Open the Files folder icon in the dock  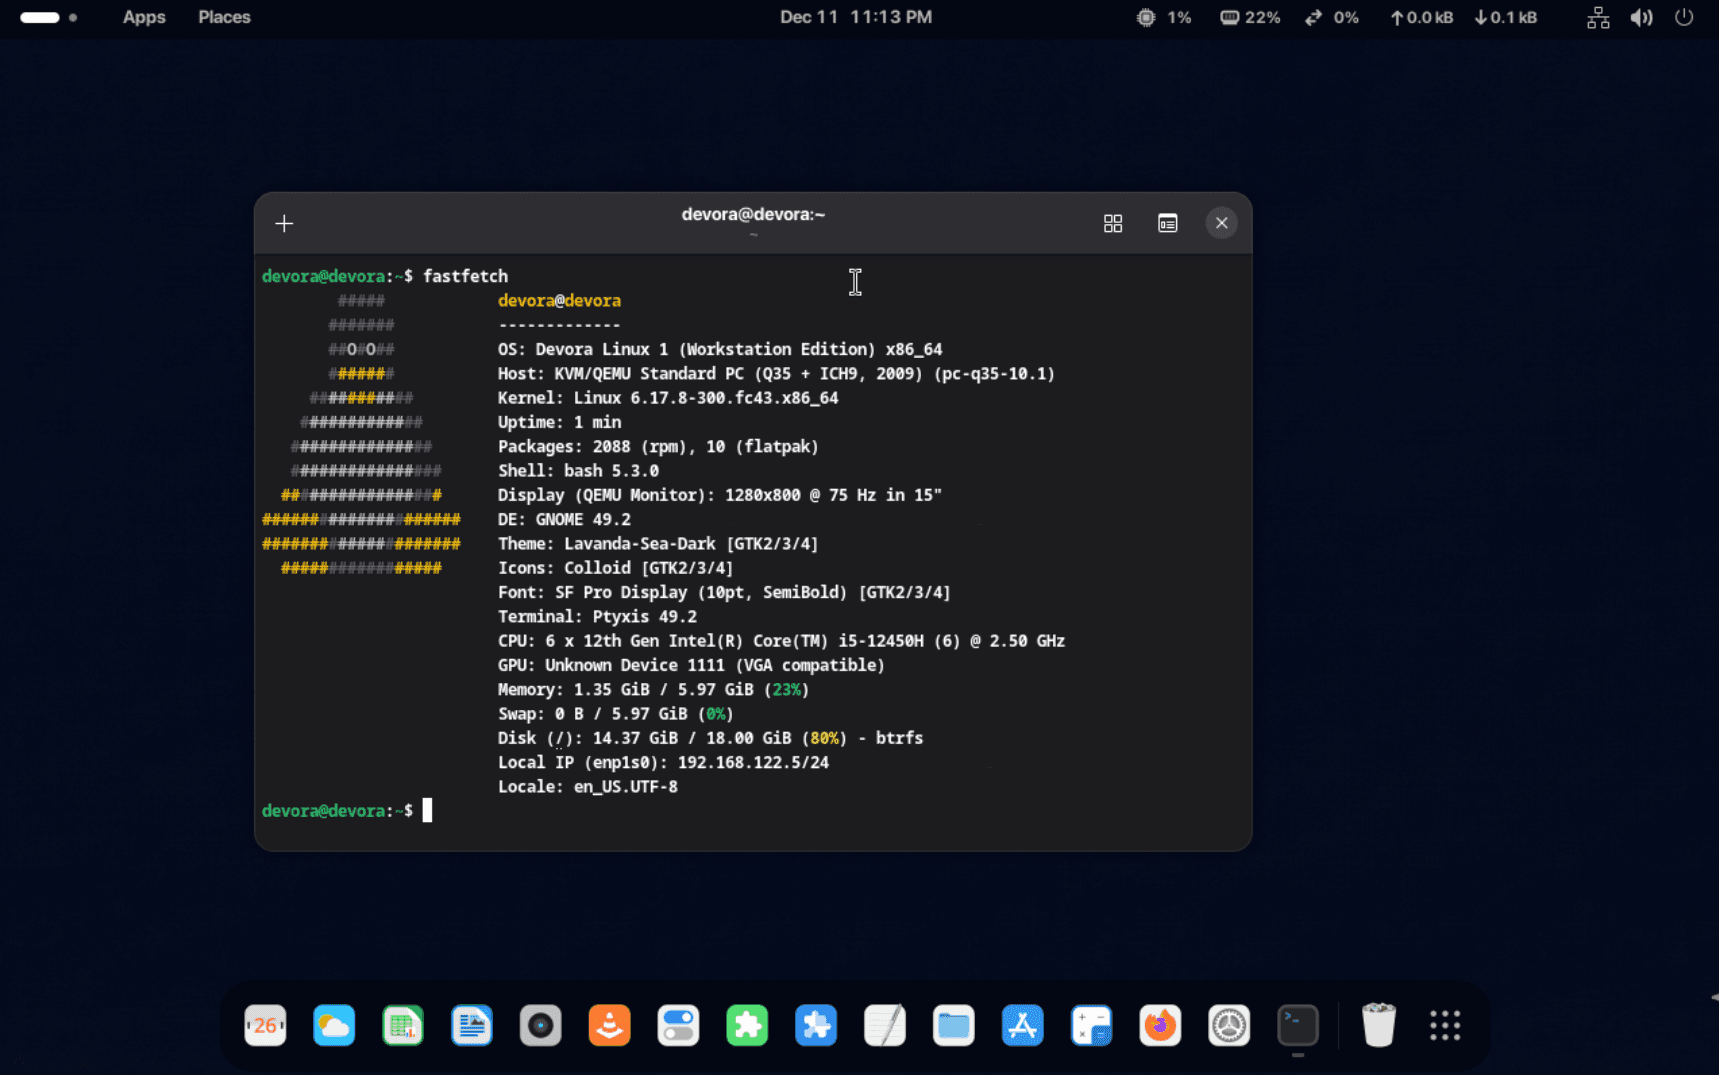tap(953, 1025)
